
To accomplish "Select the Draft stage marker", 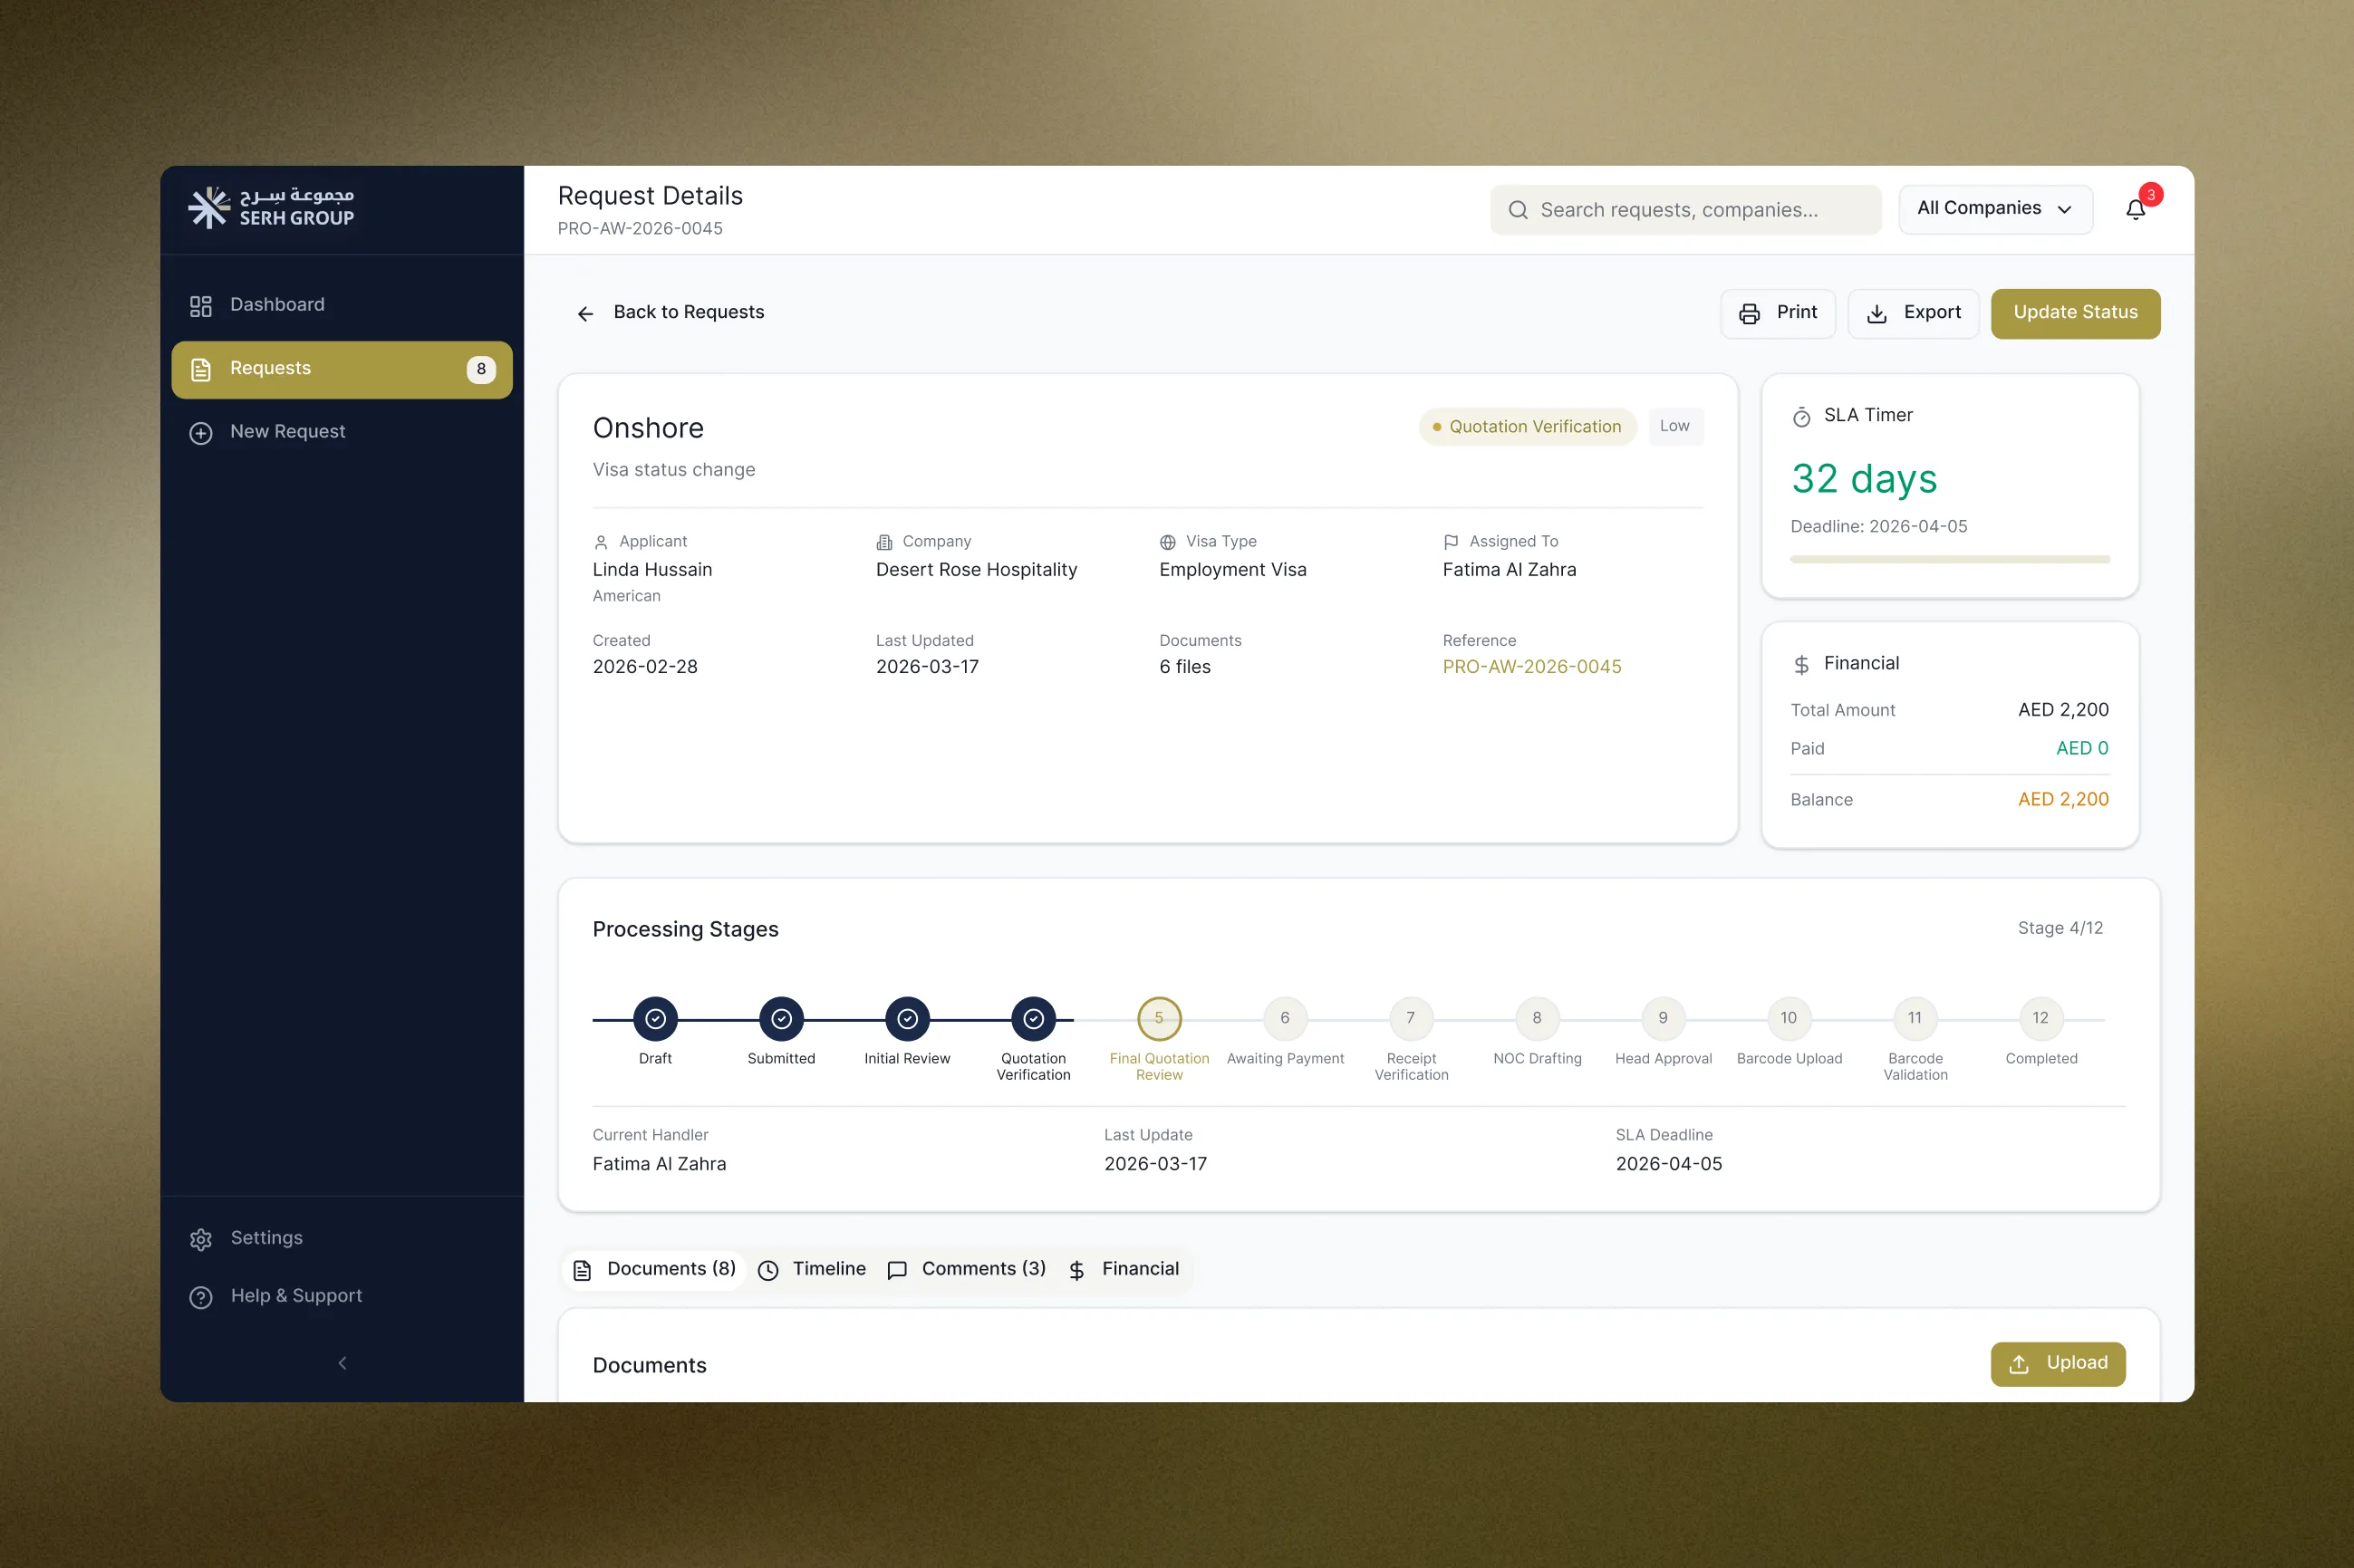I will 655,1019.
